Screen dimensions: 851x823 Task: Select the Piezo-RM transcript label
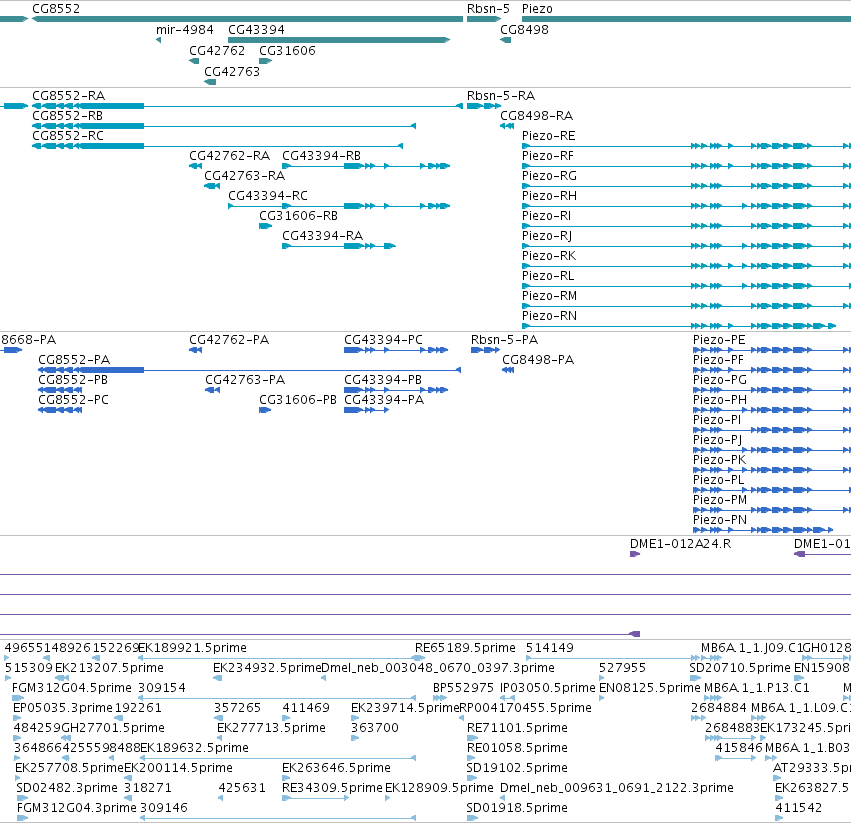pos(549,296)
